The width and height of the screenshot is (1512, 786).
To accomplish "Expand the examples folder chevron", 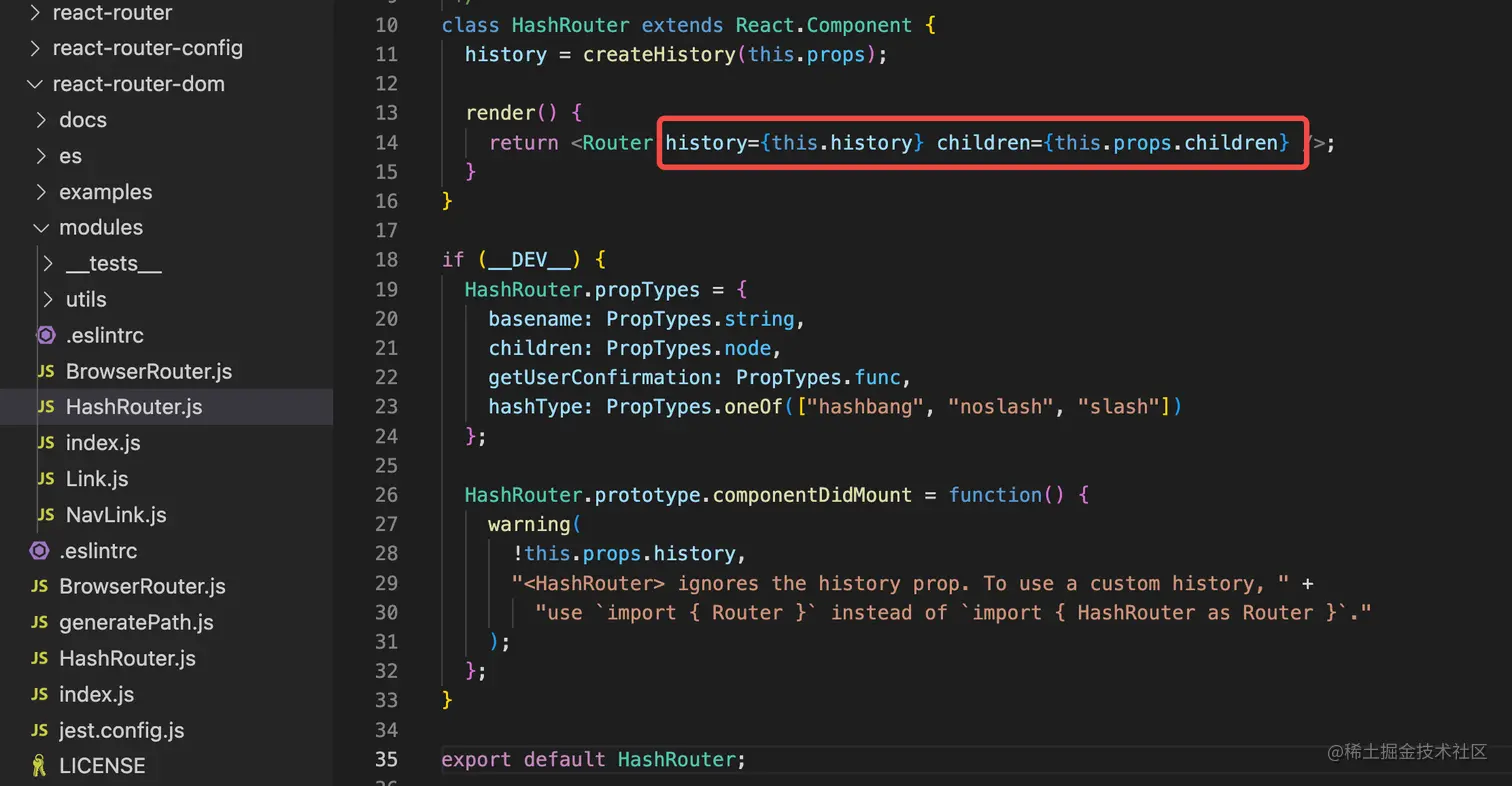I will 41,192.
